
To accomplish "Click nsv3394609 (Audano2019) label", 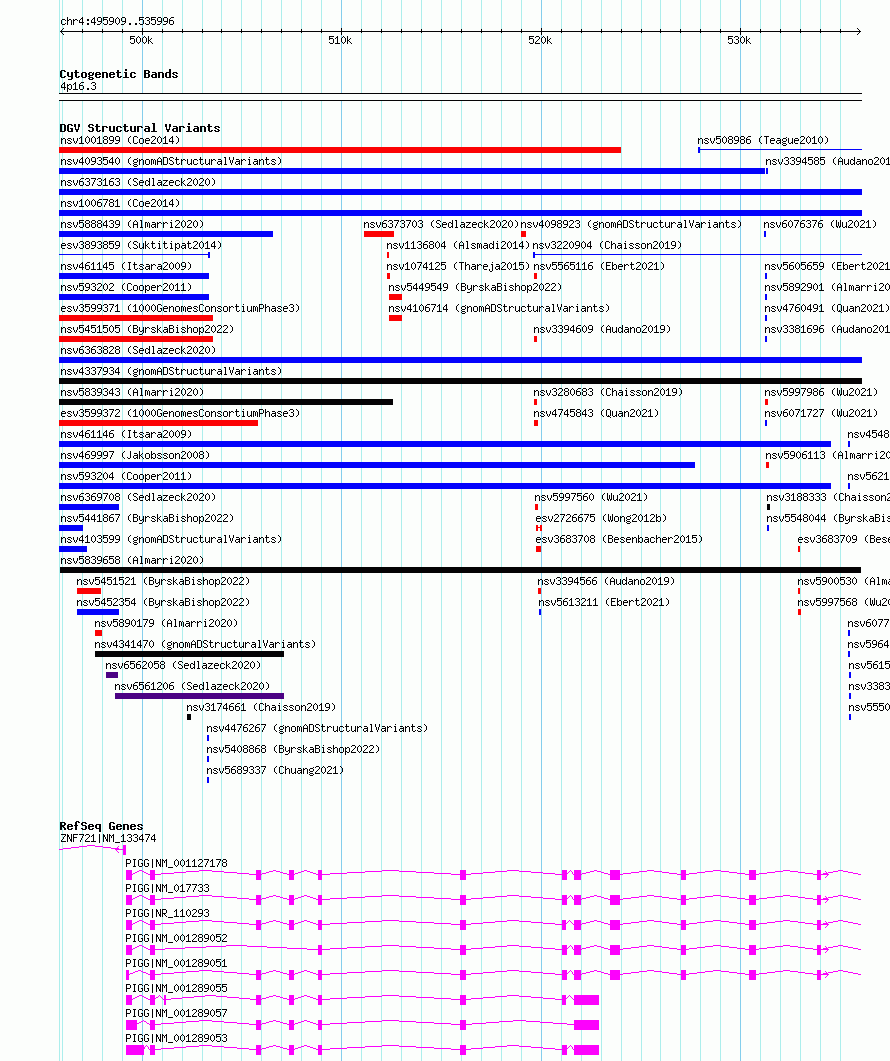I will (x=602, y=329).
